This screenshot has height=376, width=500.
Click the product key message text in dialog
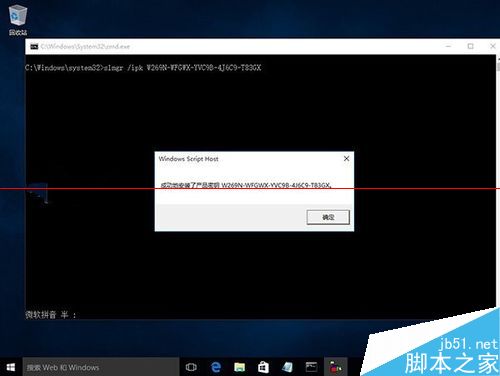pyautogui.click(x=246, y=185)
